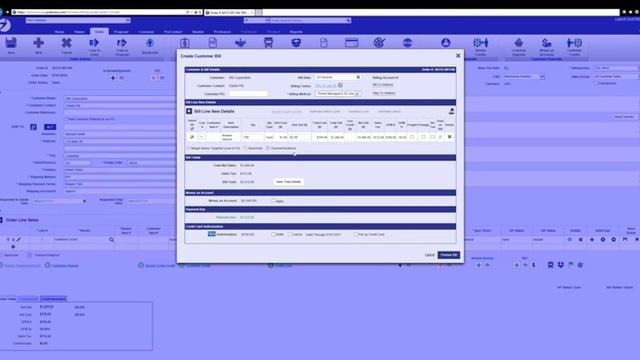Viewport: 640px width, 360px height.
Task: Delete the bill line item row
Action: [449, 137]
